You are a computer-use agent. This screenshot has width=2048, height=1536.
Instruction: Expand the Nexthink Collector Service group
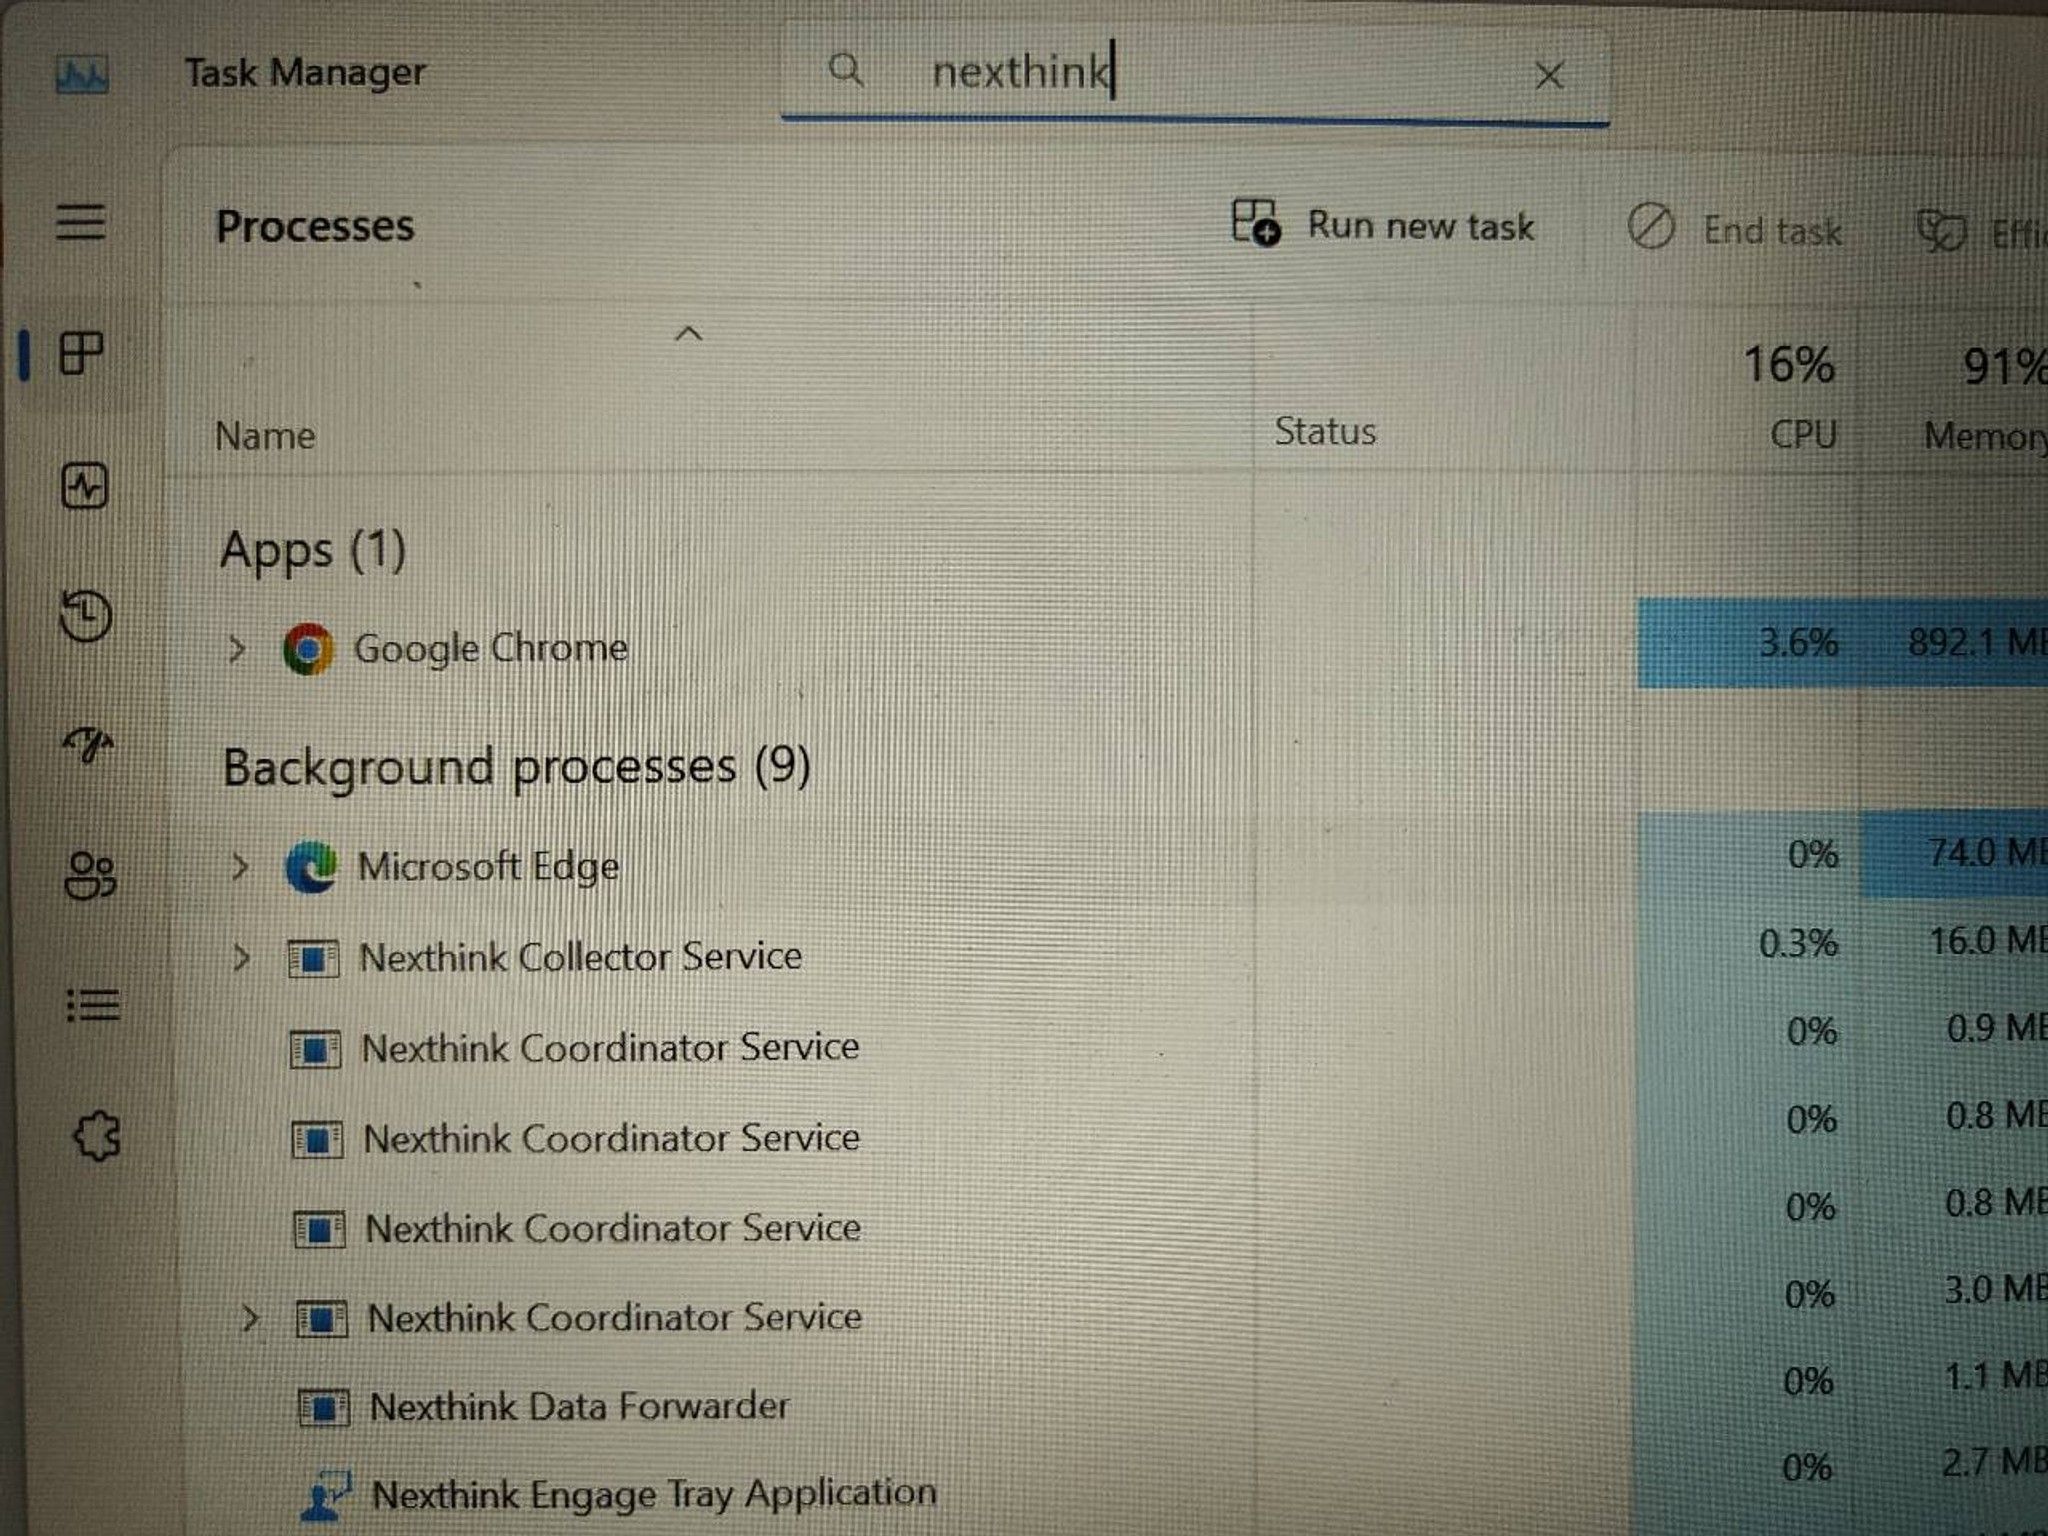[241, 958]
